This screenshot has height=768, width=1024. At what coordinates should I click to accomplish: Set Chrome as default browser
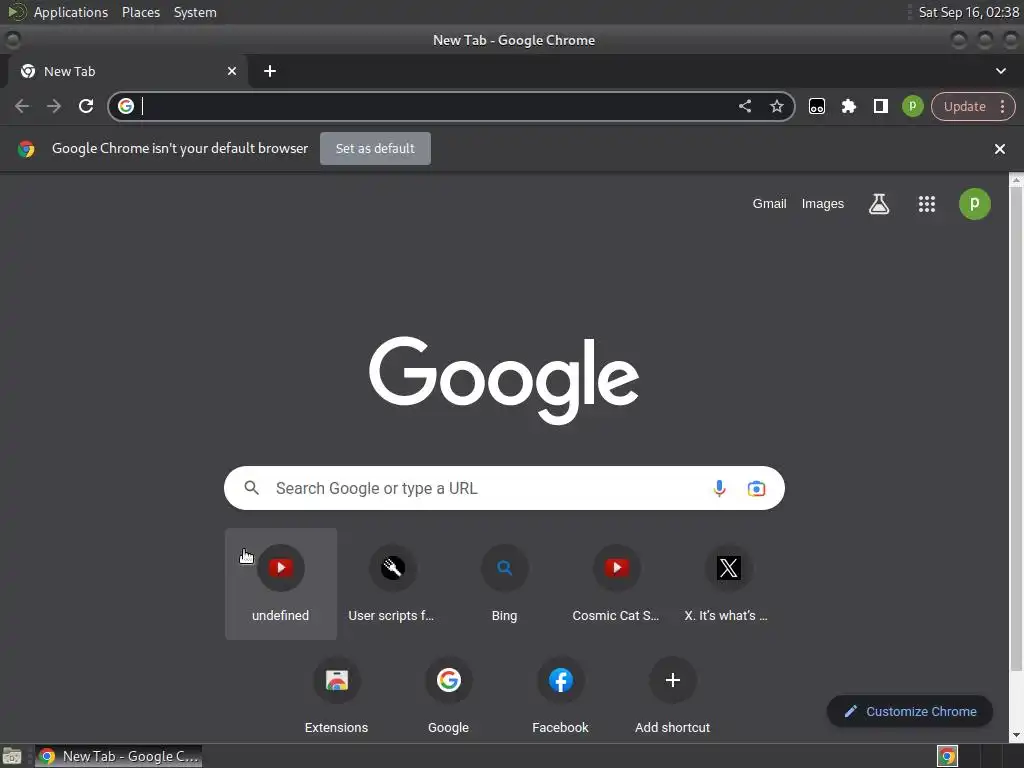[x=375, y=148]
